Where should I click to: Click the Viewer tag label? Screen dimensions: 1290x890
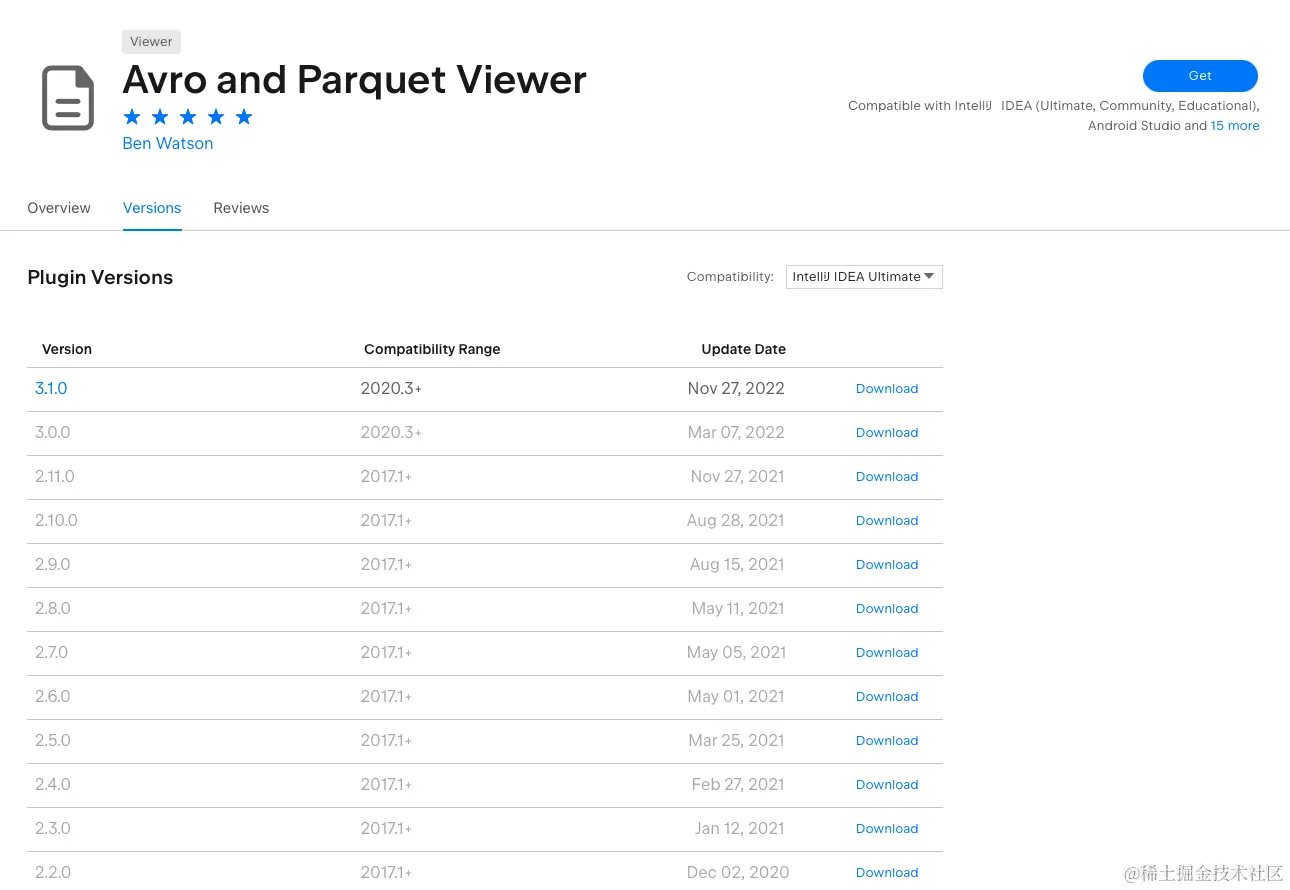point(151,42)
